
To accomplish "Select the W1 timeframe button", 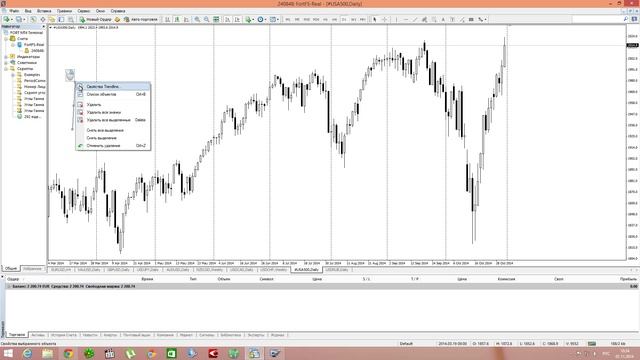I will pyautogui.click(x=353, y=19).
